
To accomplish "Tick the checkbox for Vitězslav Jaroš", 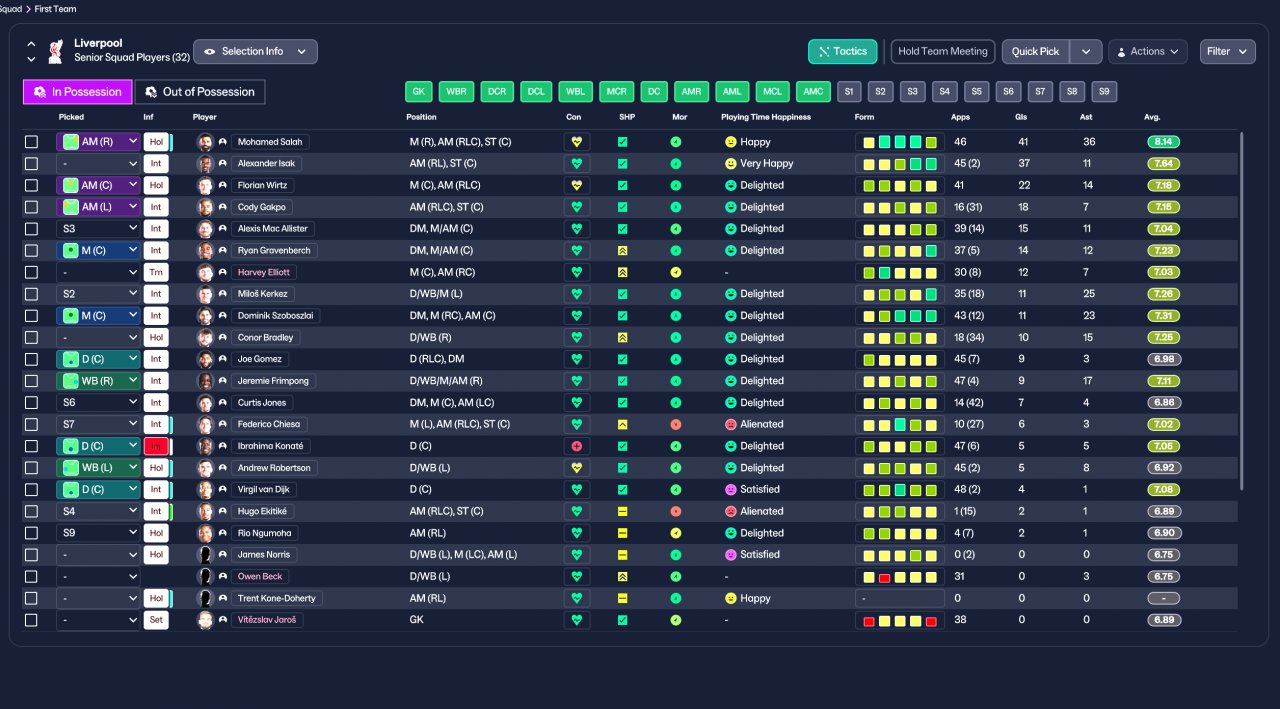I will [x=31, y=620].
